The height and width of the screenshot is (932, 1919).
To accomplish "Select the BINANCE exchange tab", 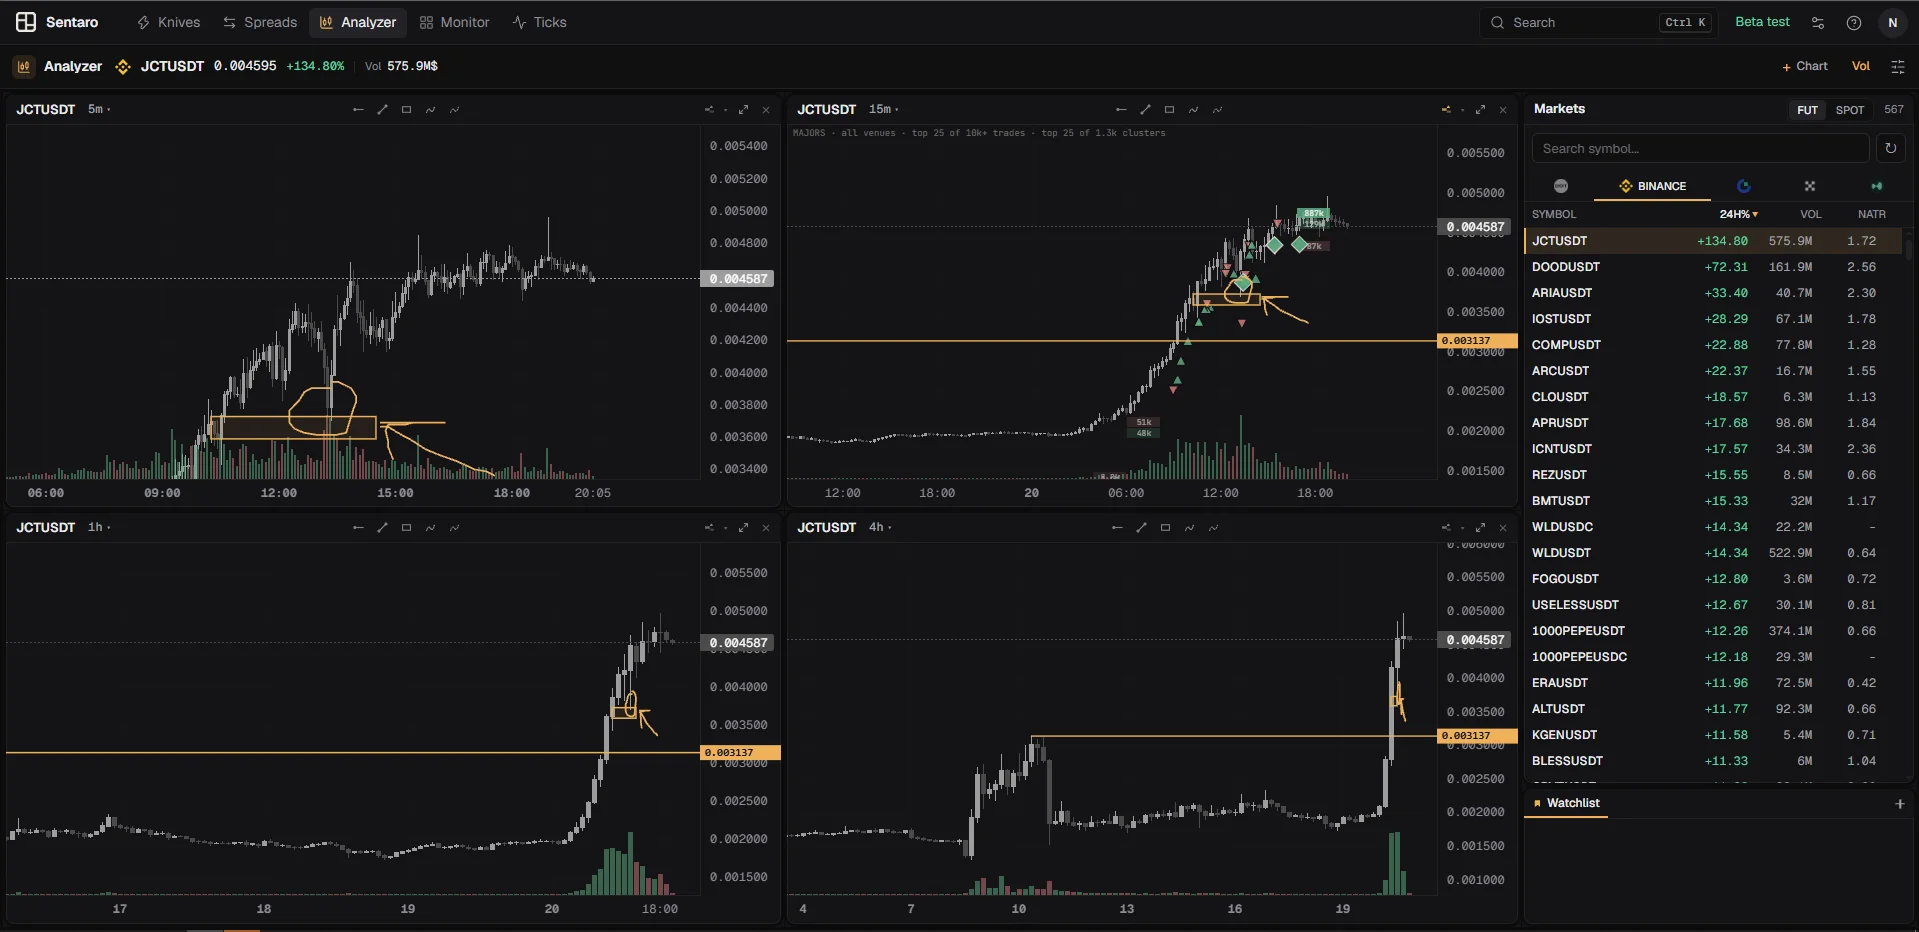I will pos(1652,186).
